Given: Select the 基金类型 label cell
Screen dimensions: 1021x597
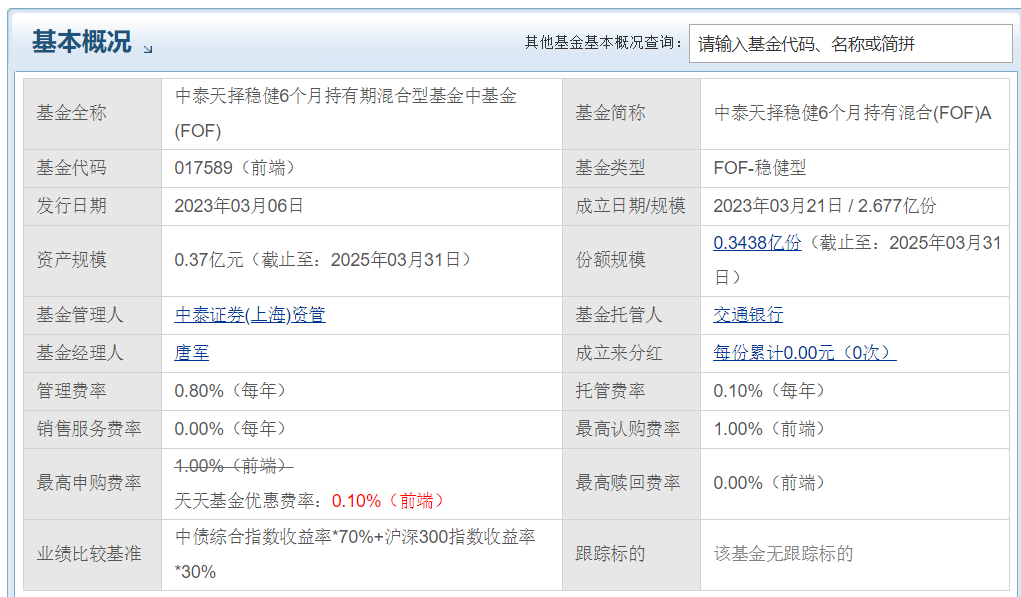Looking at the screenshot, I should 632,169.
